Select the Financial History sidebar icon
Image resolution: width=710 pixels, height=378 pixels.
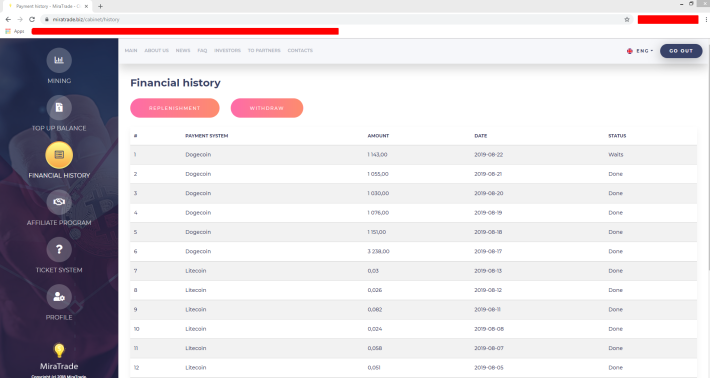click(x=59, y=155)
